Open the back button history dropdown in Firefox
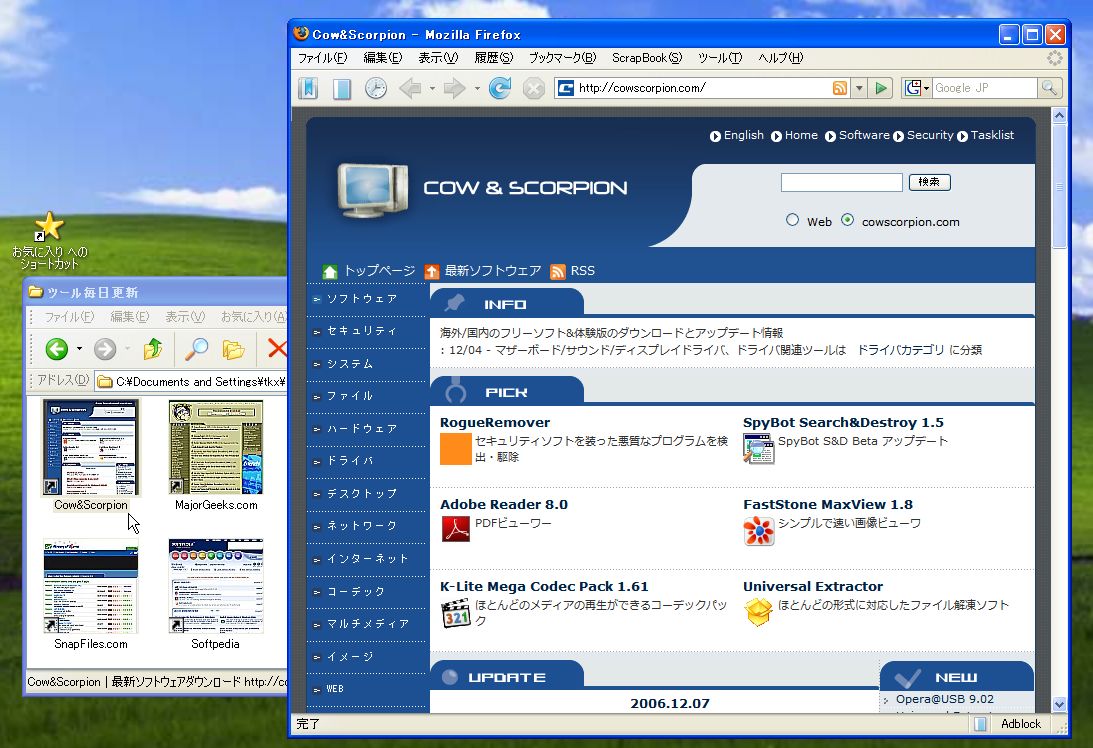1093x748 pixels. point(432,89)
